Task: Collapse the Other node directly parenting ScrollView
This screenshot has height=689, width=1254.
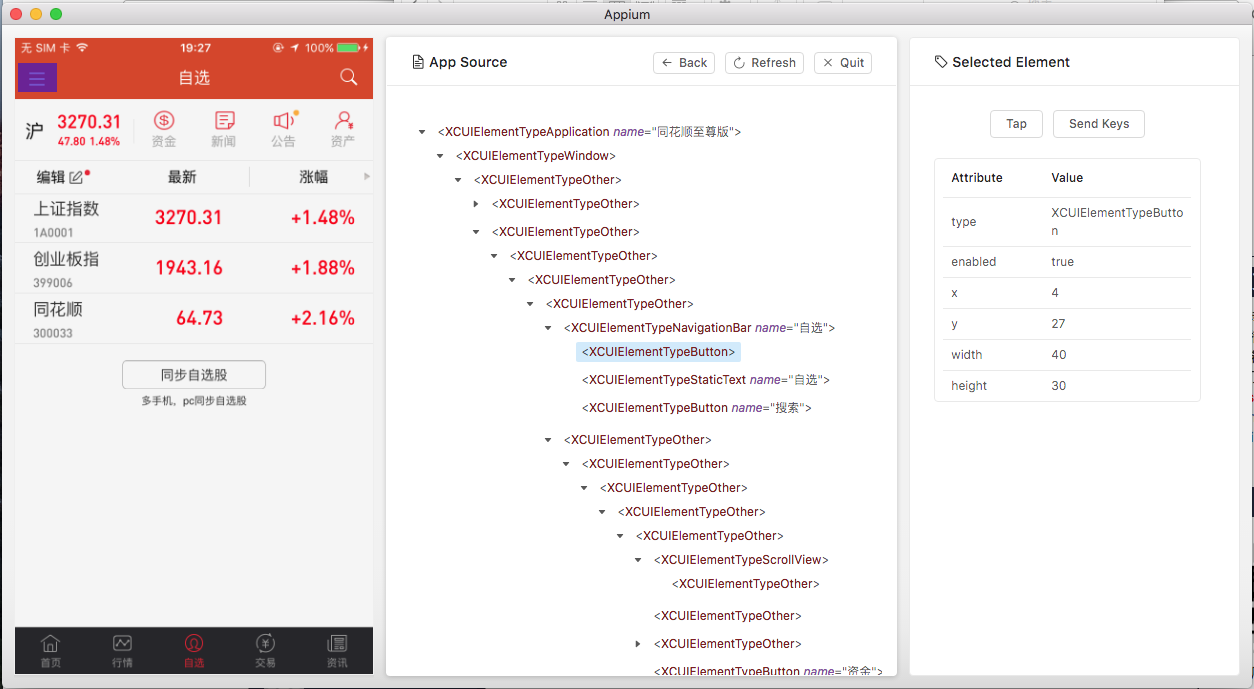Action: pyautogui.click(x=621, y=536)
